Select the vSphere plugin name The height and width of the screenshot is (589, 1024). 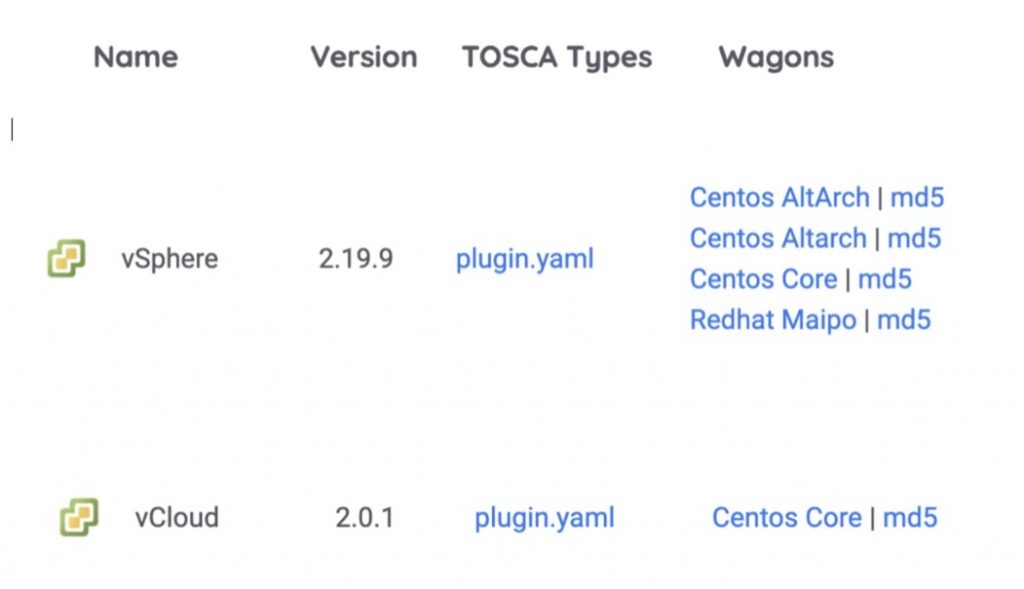point(169,260)
